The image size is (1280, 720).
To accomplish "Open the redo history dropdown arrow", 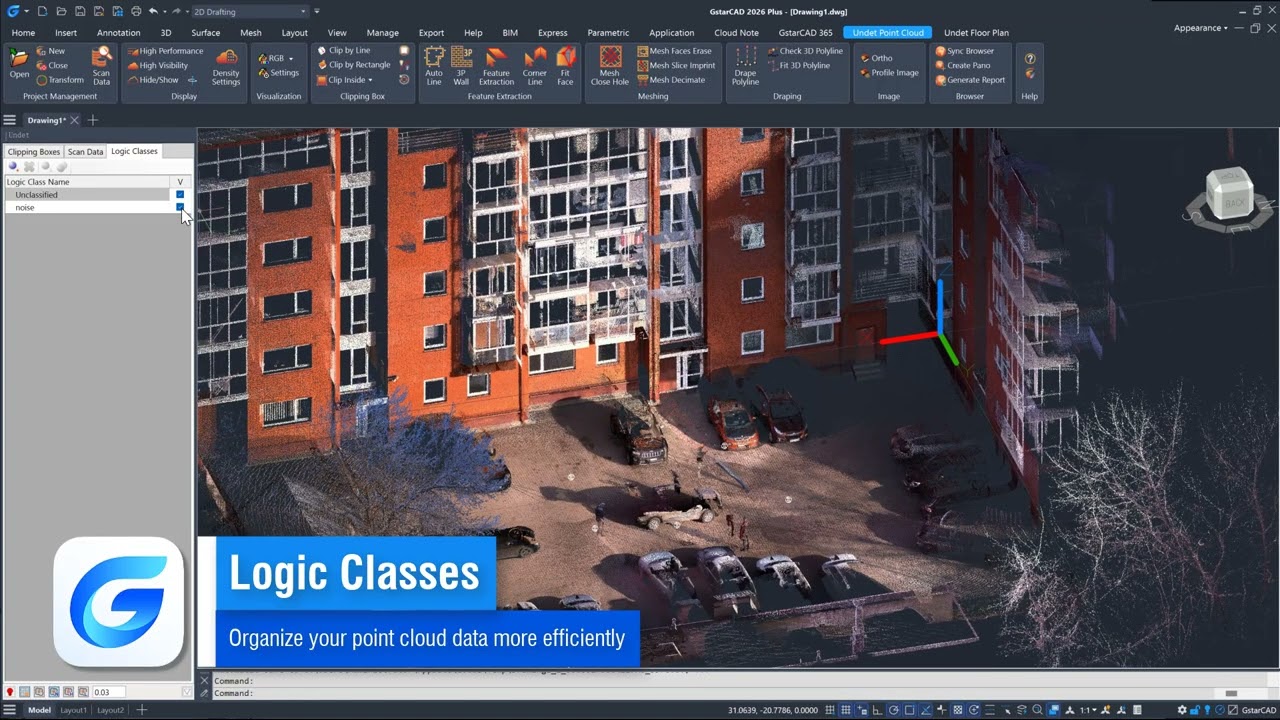I will (188, 11).
